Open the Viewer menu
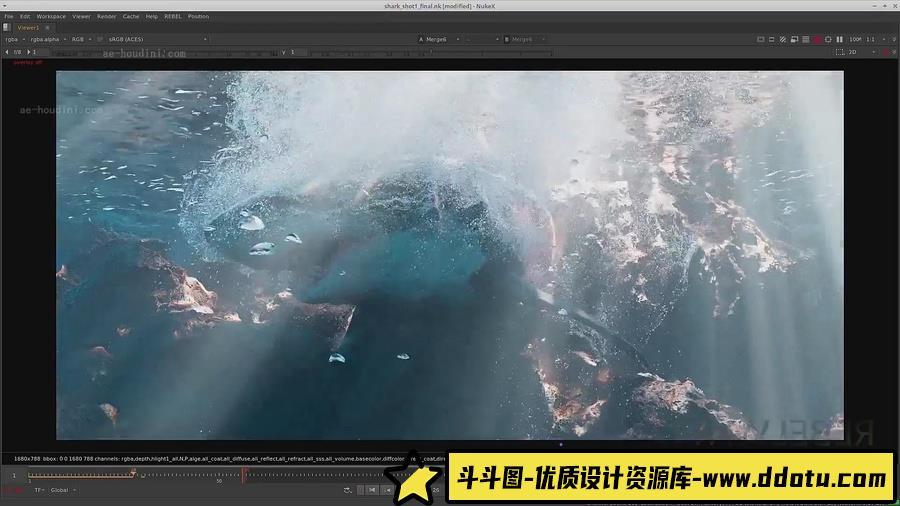Image resolution: width=900 pixels, height=506 pixels. (x=82, y=17)
